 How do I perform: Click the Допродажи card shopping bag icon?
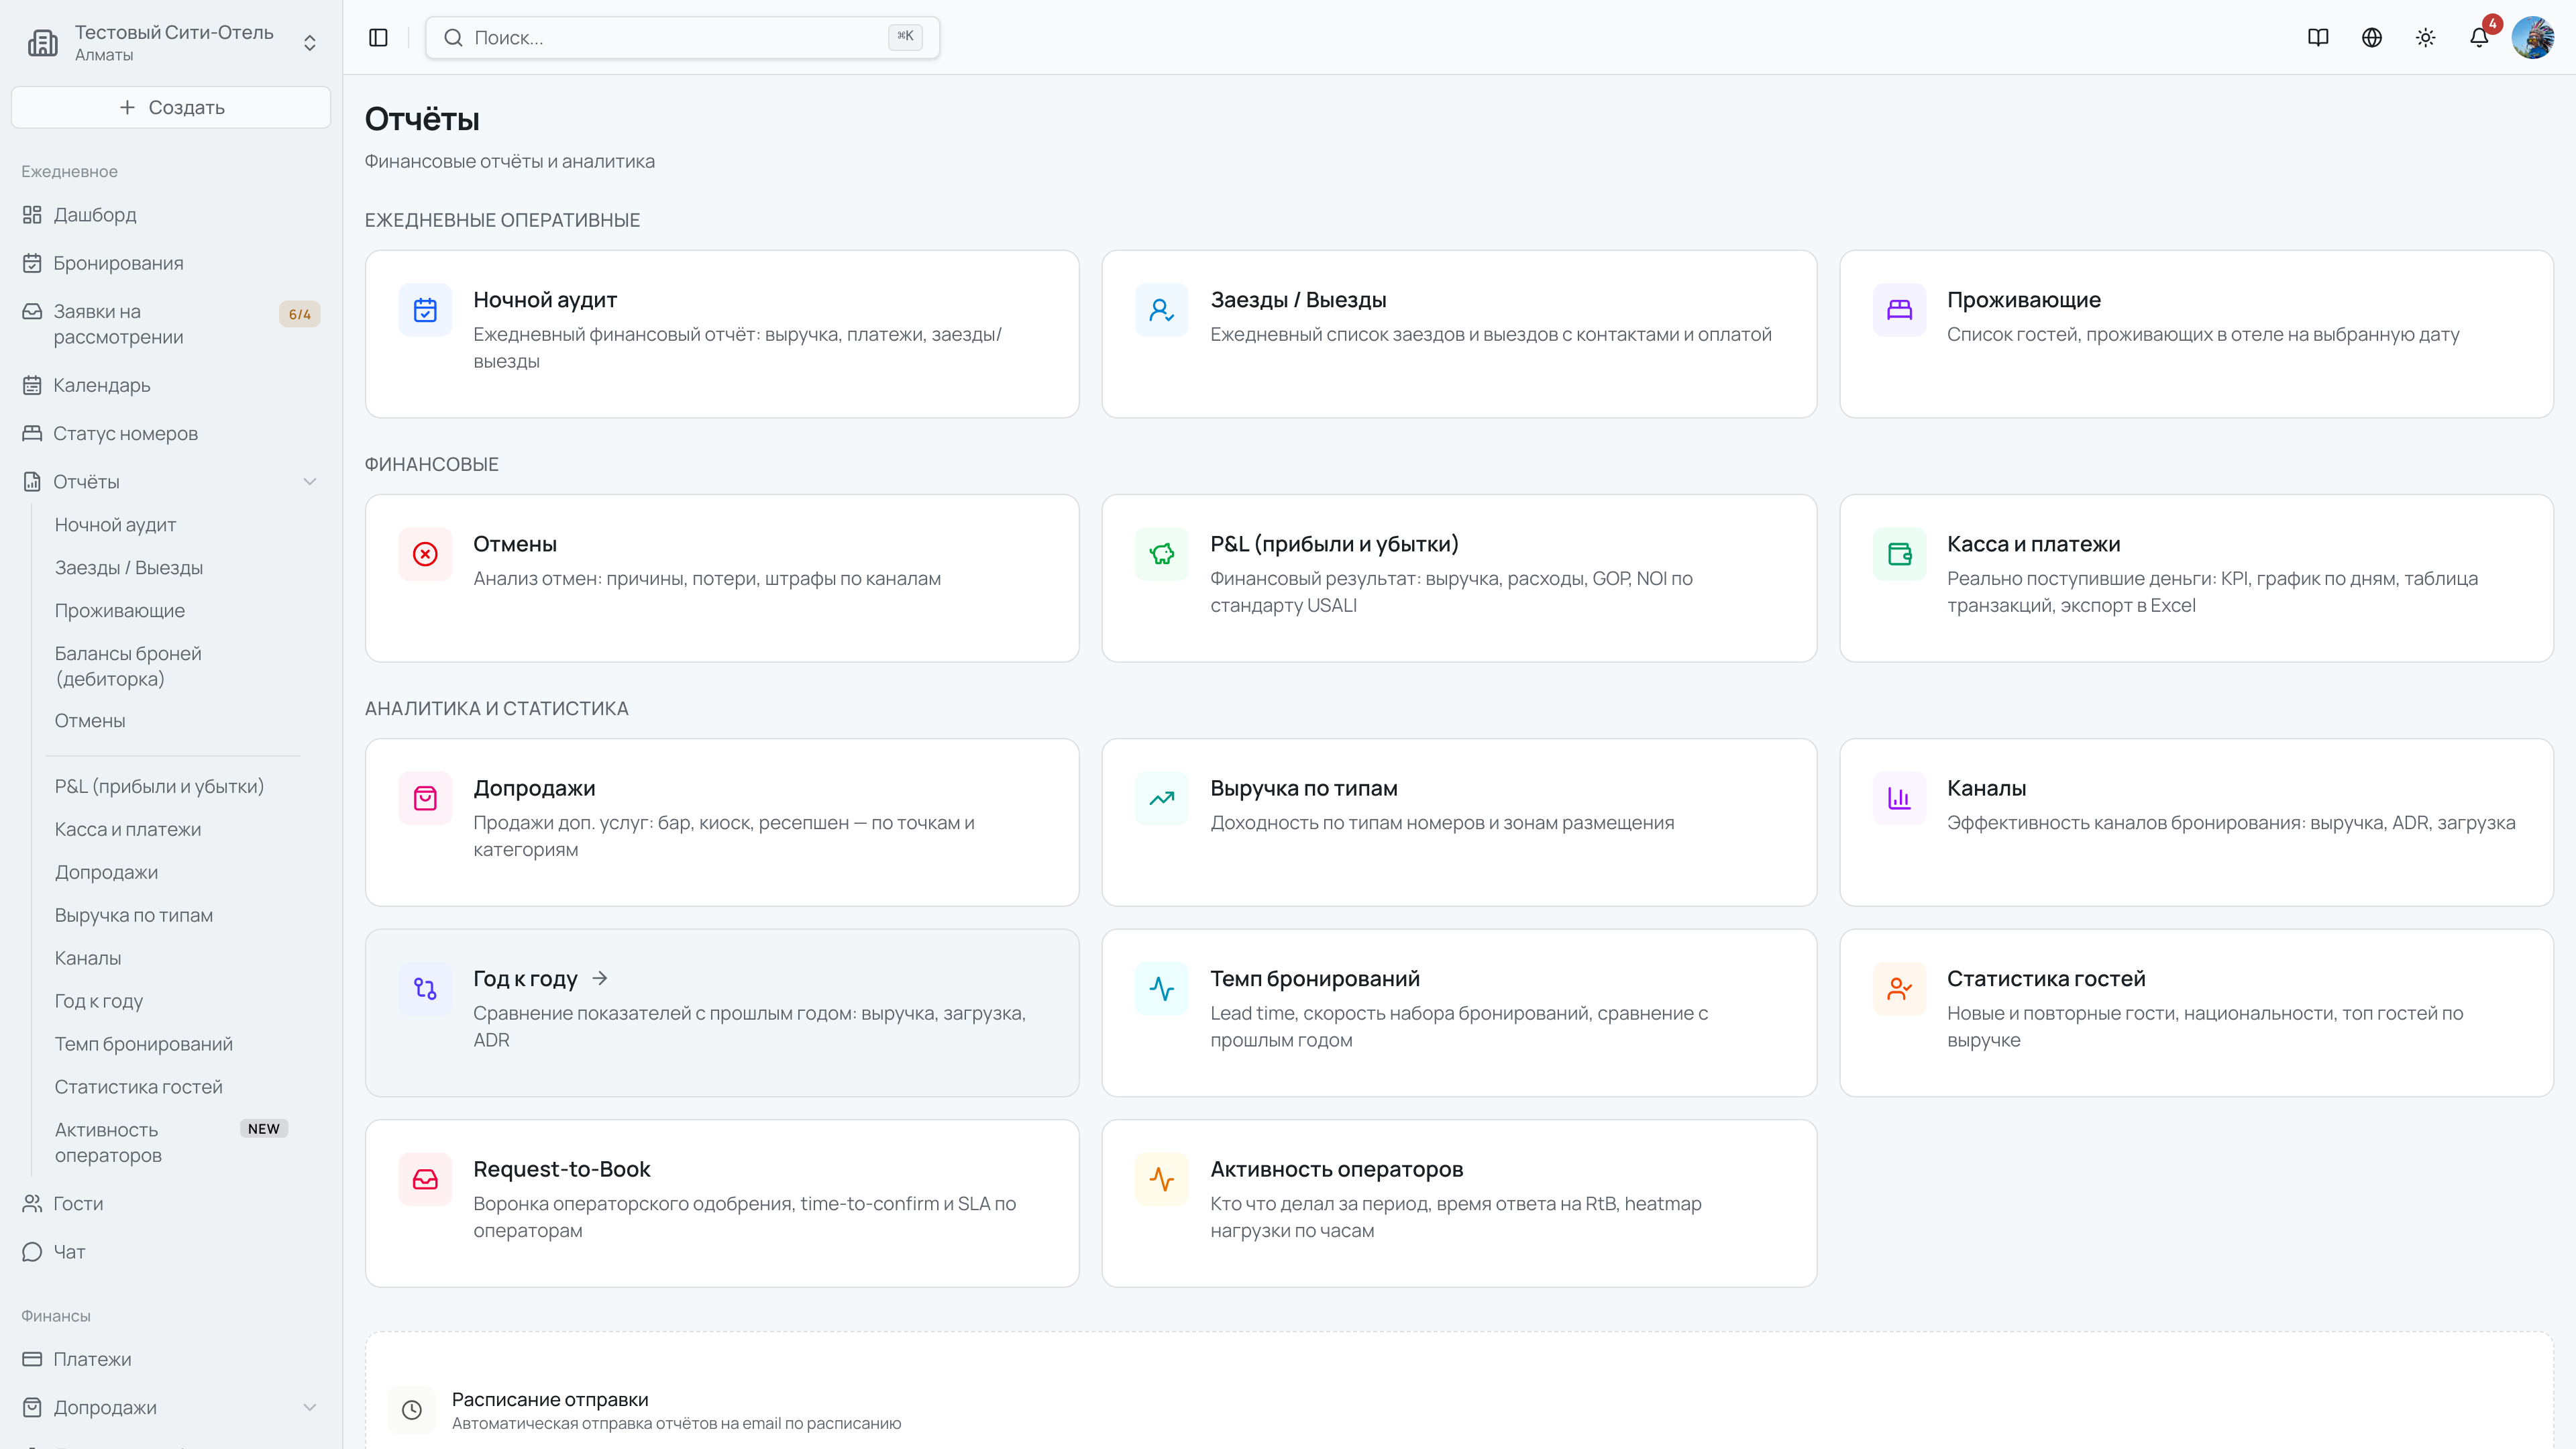(425, 798)
